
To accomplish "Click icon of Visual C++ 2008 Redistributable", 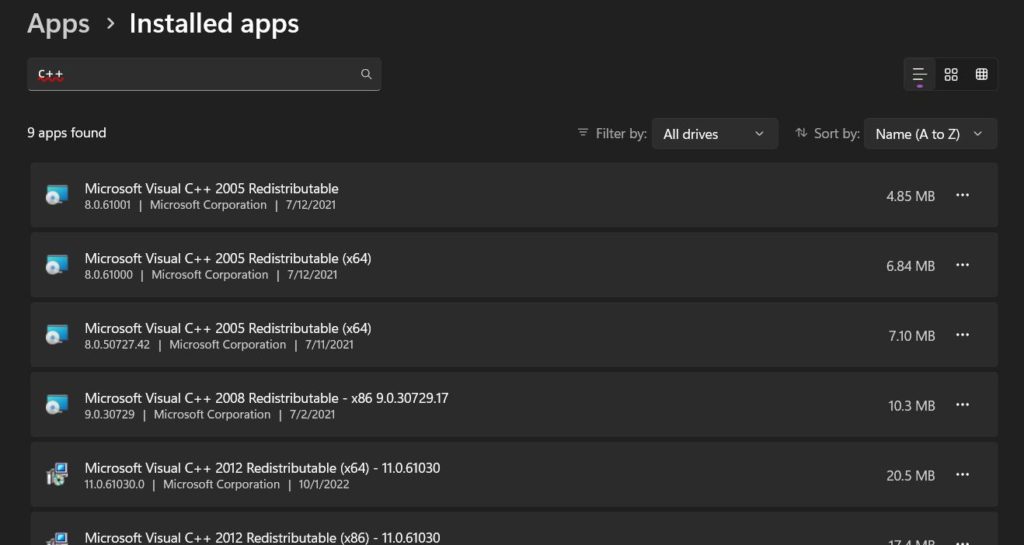I will [57, 405].
